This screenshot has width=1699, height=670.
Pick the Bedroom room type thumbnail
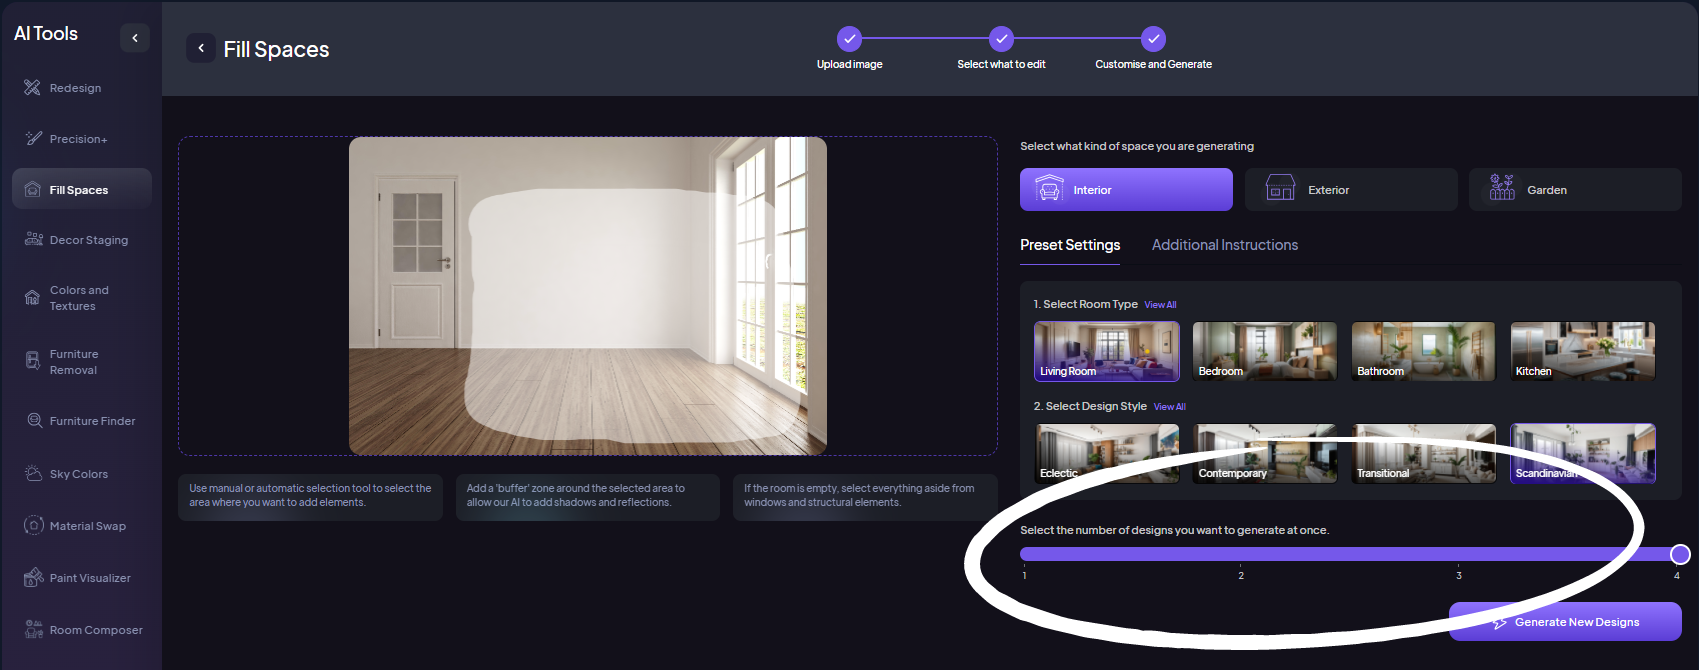point(1264,351)
